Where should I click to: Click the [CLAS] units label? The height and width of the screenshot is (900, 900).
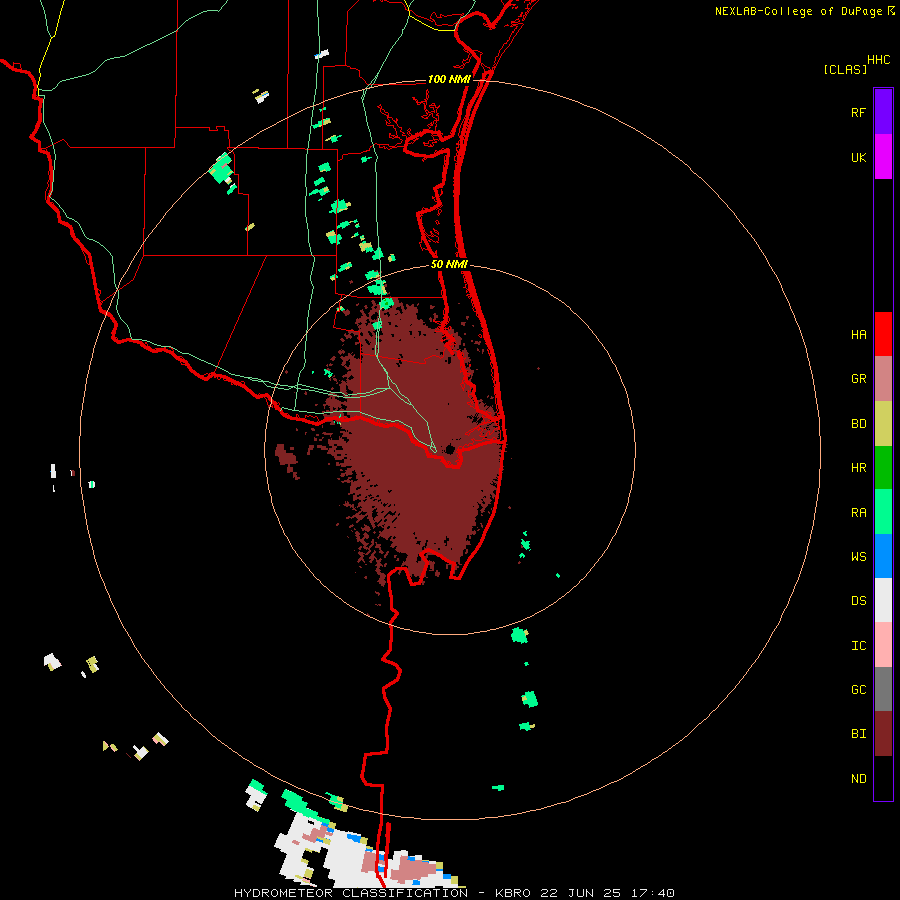(845, 69)
